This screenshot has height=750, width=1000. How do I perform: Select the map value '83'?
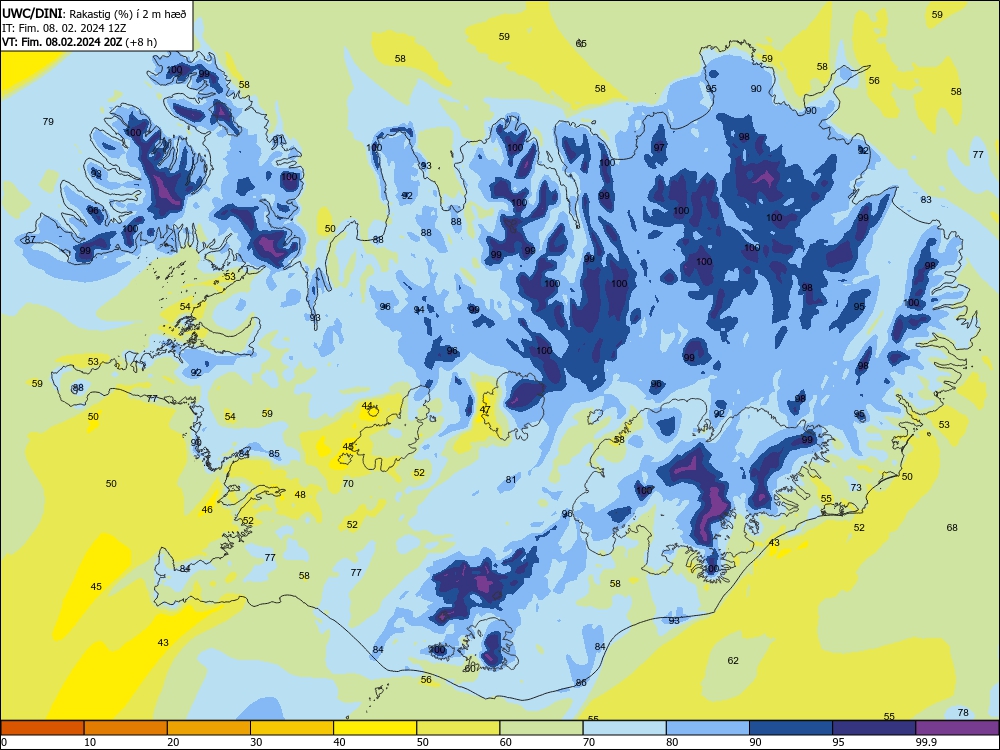[x=926, y=200]
